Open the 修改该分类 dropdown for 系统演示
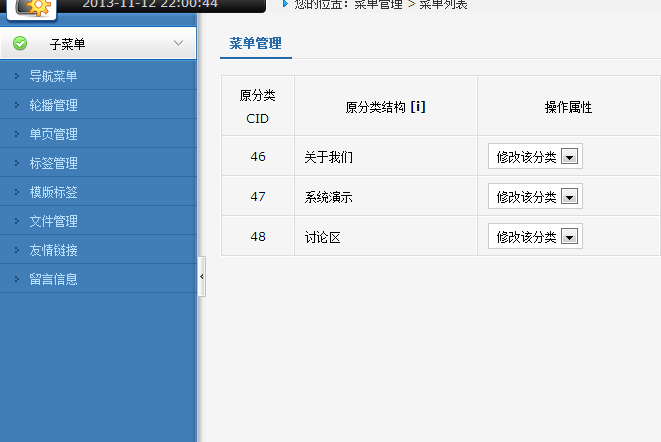The height and width of the screenshot is (442, 661). click(x=570, y=197)
